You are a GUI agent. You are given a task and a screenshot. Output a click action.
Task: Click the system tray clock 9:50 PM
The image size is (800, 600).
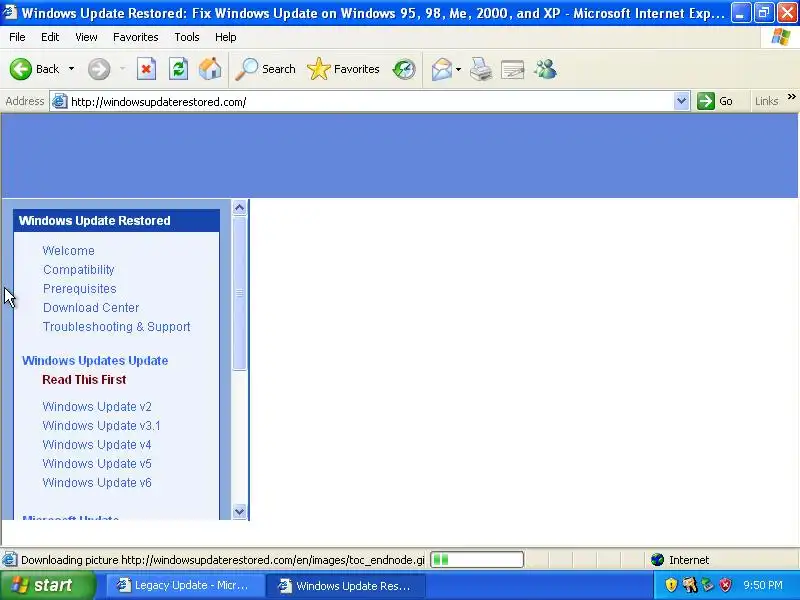coord(763,585)
